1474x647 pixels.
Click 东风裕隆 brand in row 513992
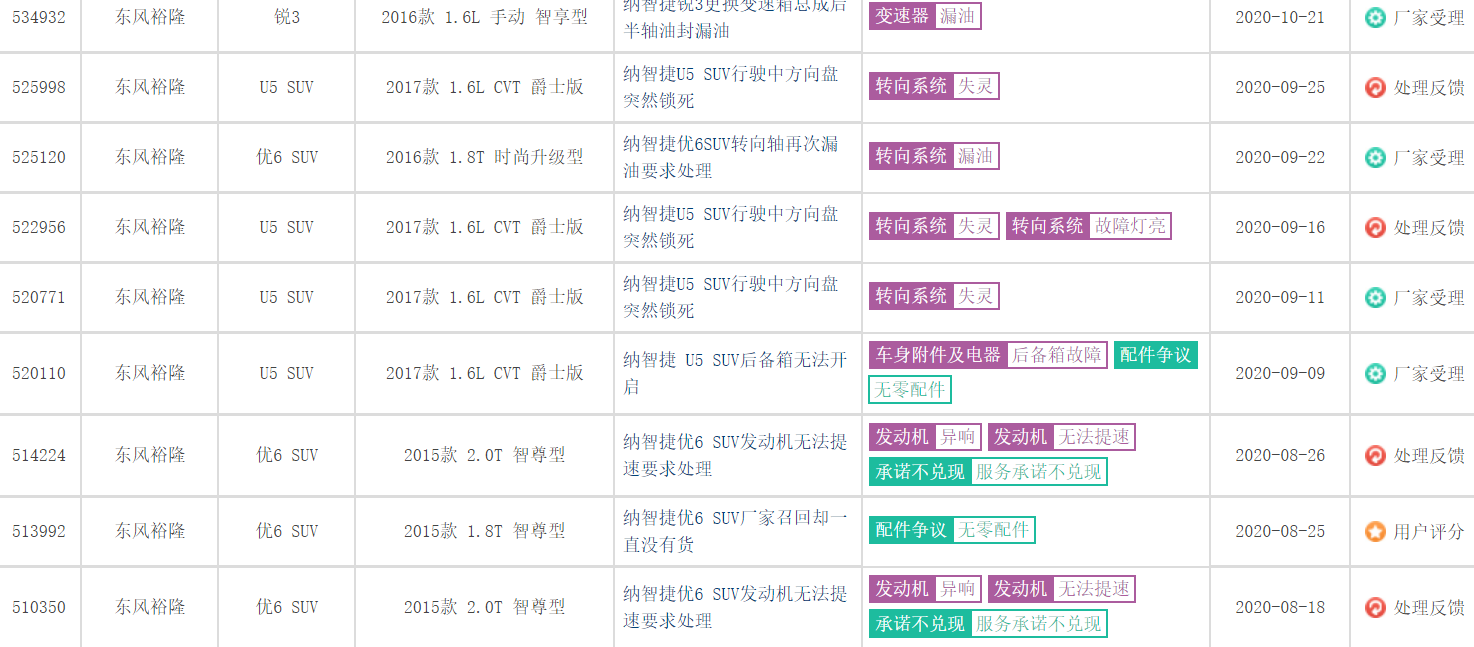coord(150,531)
